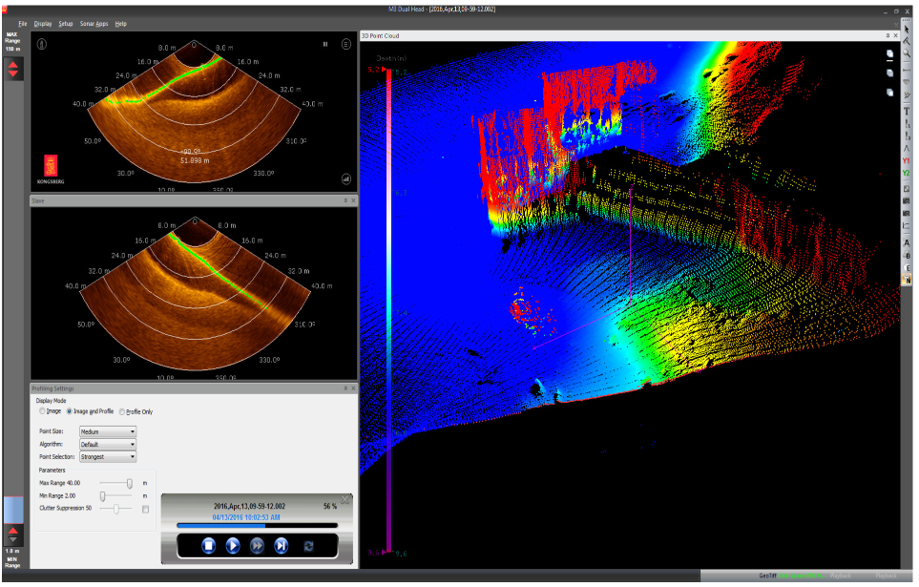Click the Max Range slider handle
This screenshot has width=919, height=587.
click(x=130, y=483)
